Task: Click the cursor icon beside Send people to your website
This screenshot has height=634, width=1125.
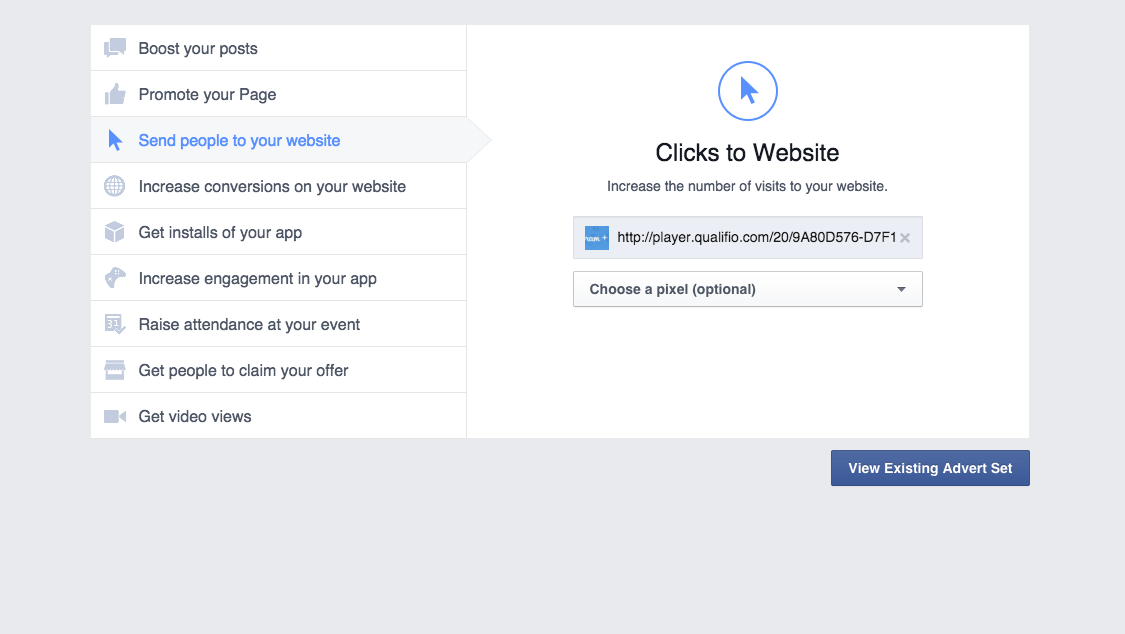Action: point(115,140)
